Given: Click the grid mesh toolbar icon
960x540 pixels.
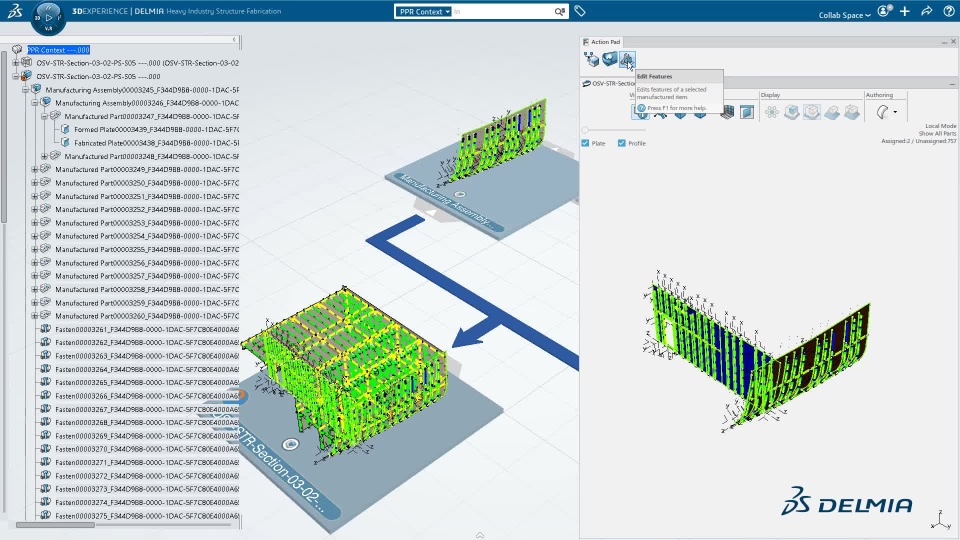Looking at the screenshot, I should click(727, 112).
